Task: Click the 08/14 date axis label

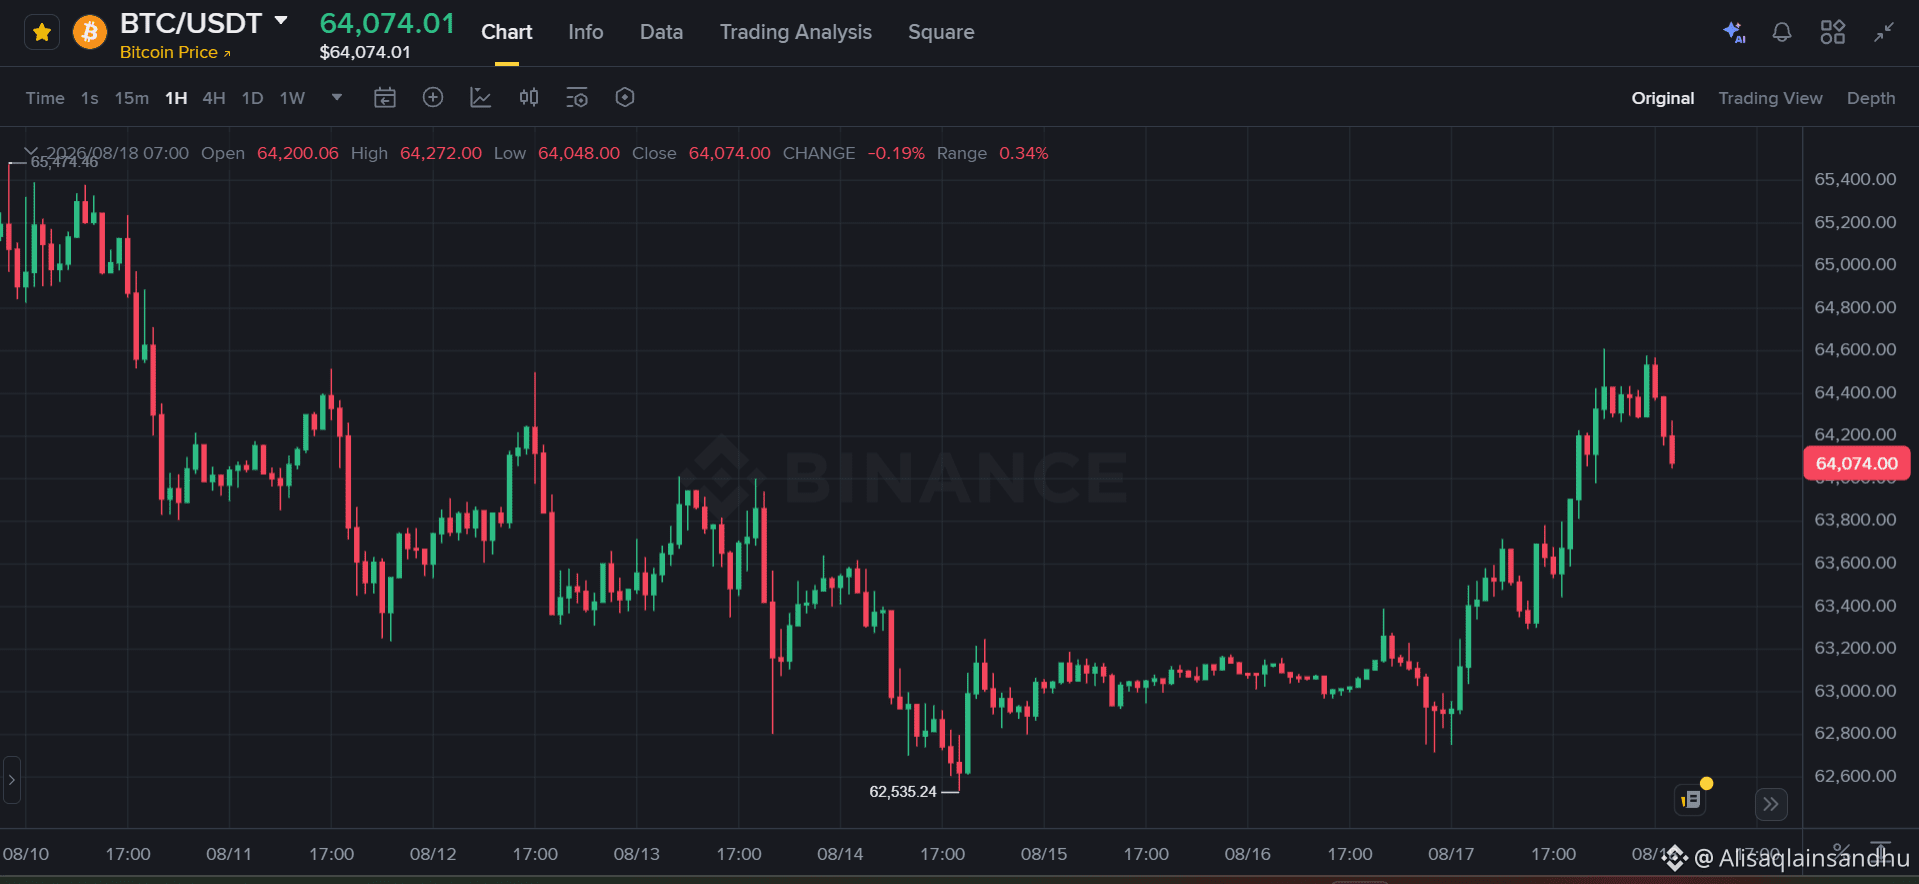Action: tap(840, 854)
